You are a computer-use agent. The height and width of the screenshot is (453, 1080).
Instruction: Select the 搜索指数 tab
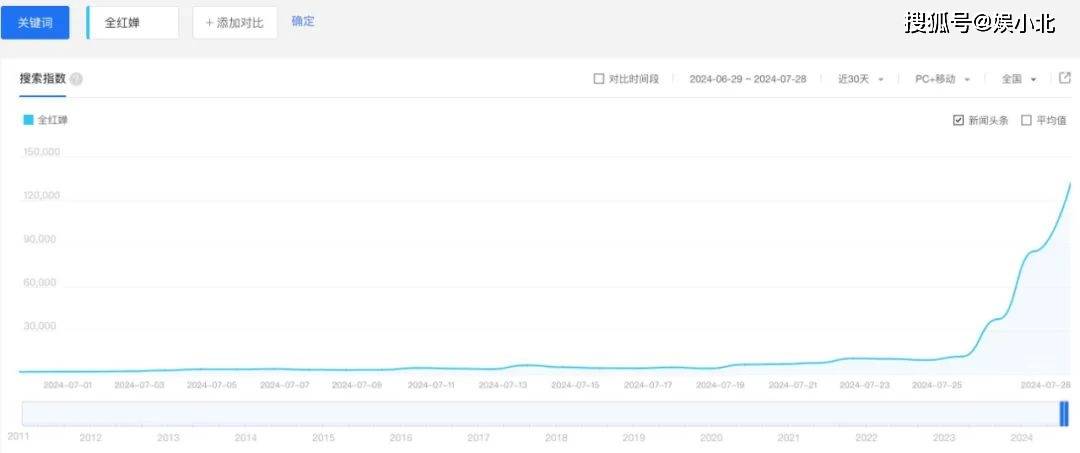(x=42, y=78)
